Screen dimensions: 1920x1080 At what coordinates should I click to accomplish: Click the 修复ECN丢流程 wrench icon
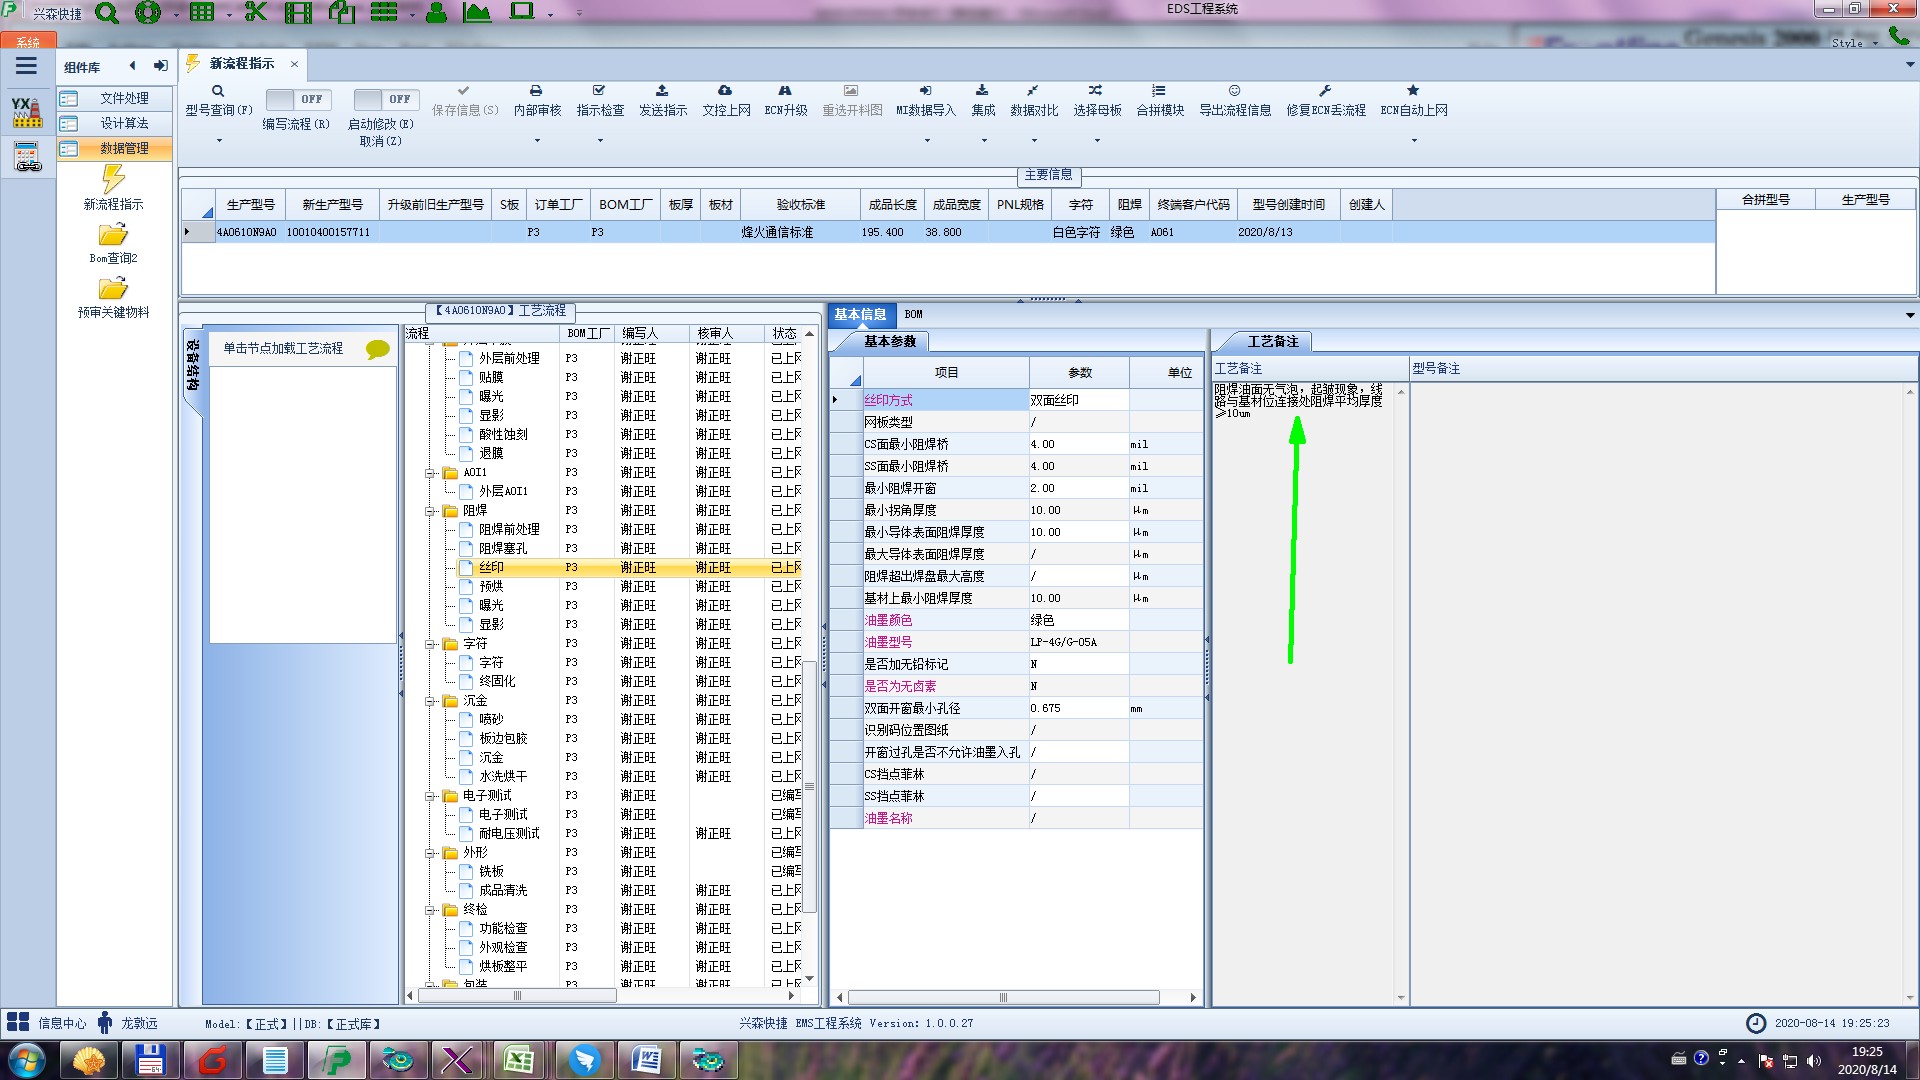(x=1325, y=91)
